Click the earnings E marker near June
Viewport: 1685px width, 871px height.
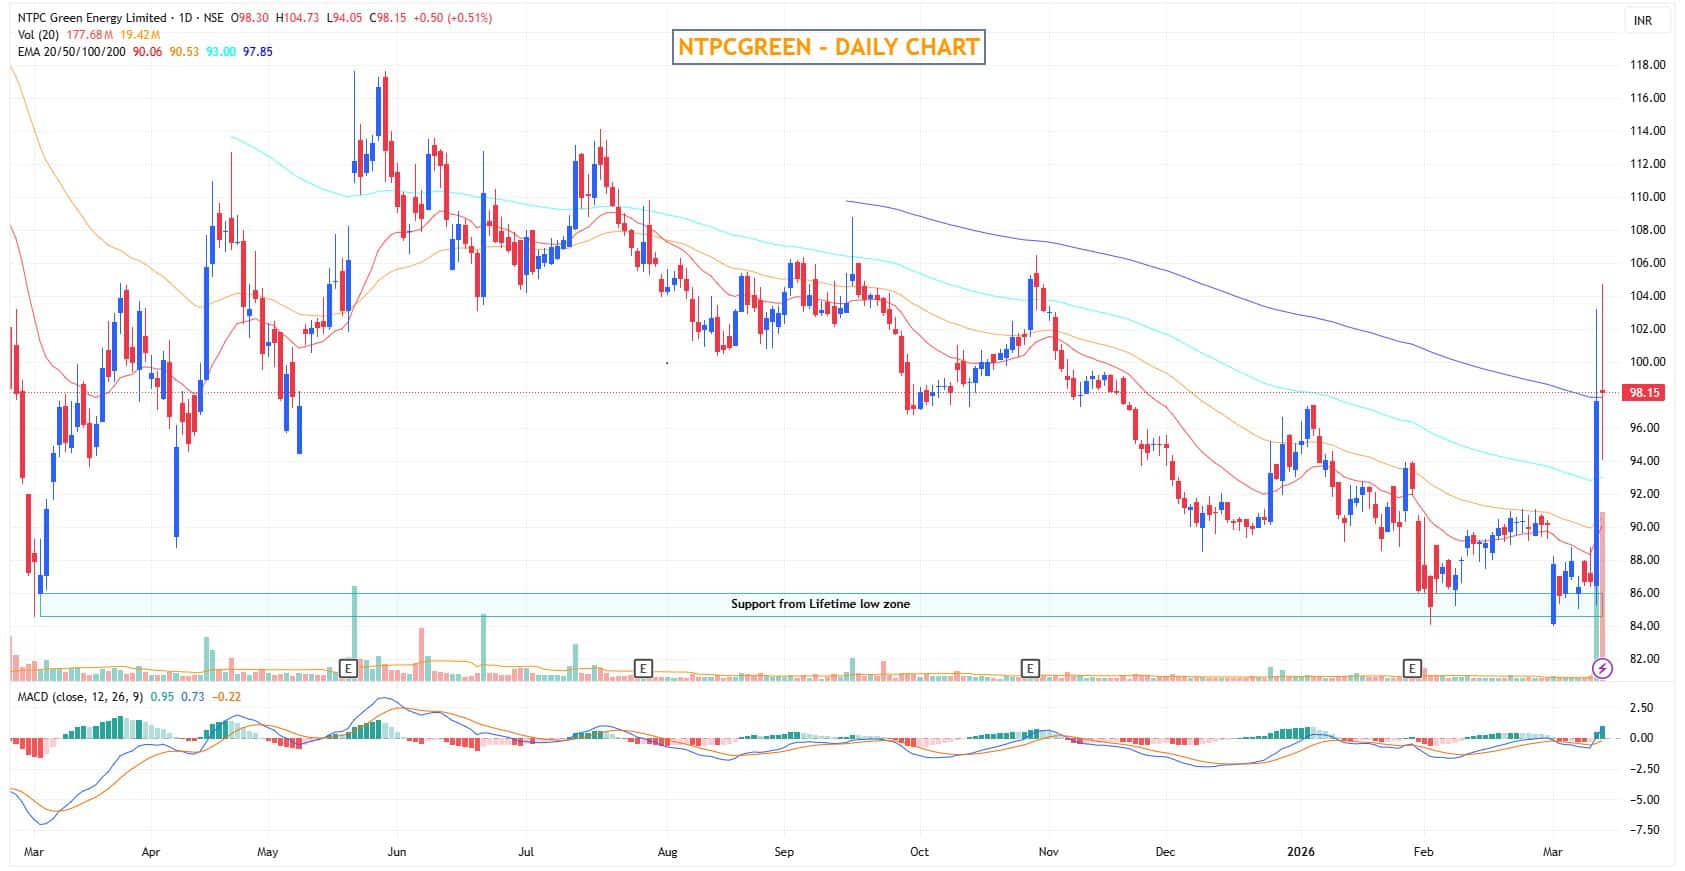pos(349,667)
